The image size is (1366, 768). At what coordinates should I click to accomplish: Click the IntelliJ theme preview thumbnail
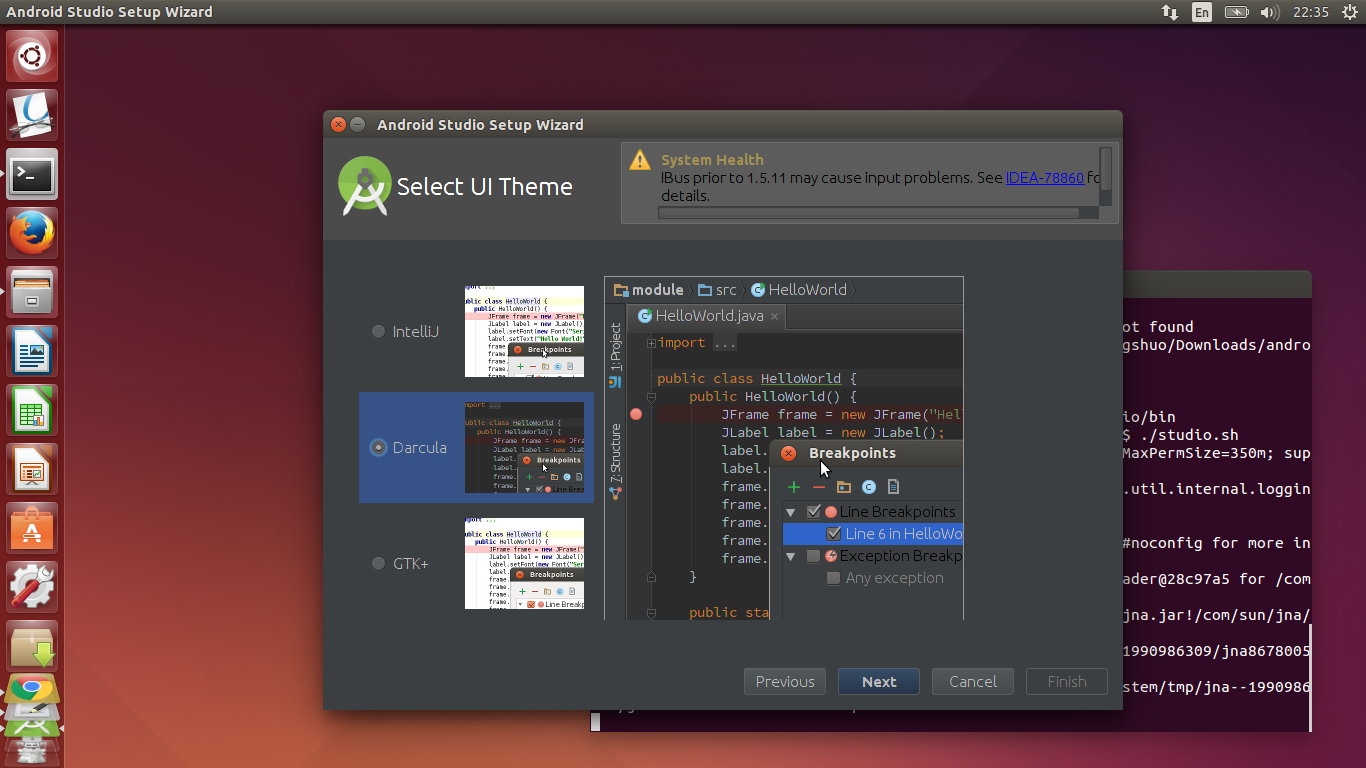(x=524, y=331)
